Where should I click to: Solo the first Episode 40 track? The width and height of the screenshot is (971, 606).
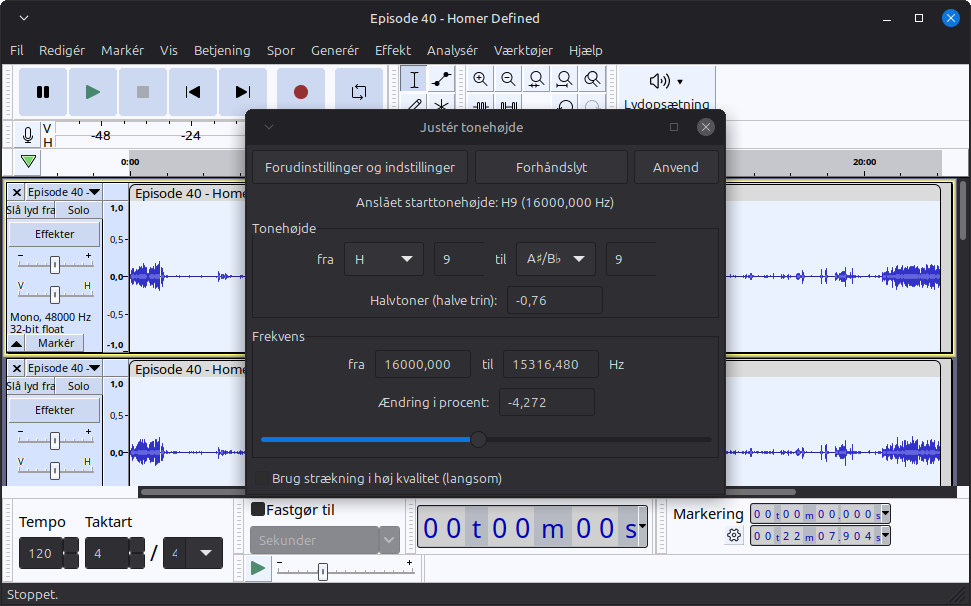(x=78, y=210)
